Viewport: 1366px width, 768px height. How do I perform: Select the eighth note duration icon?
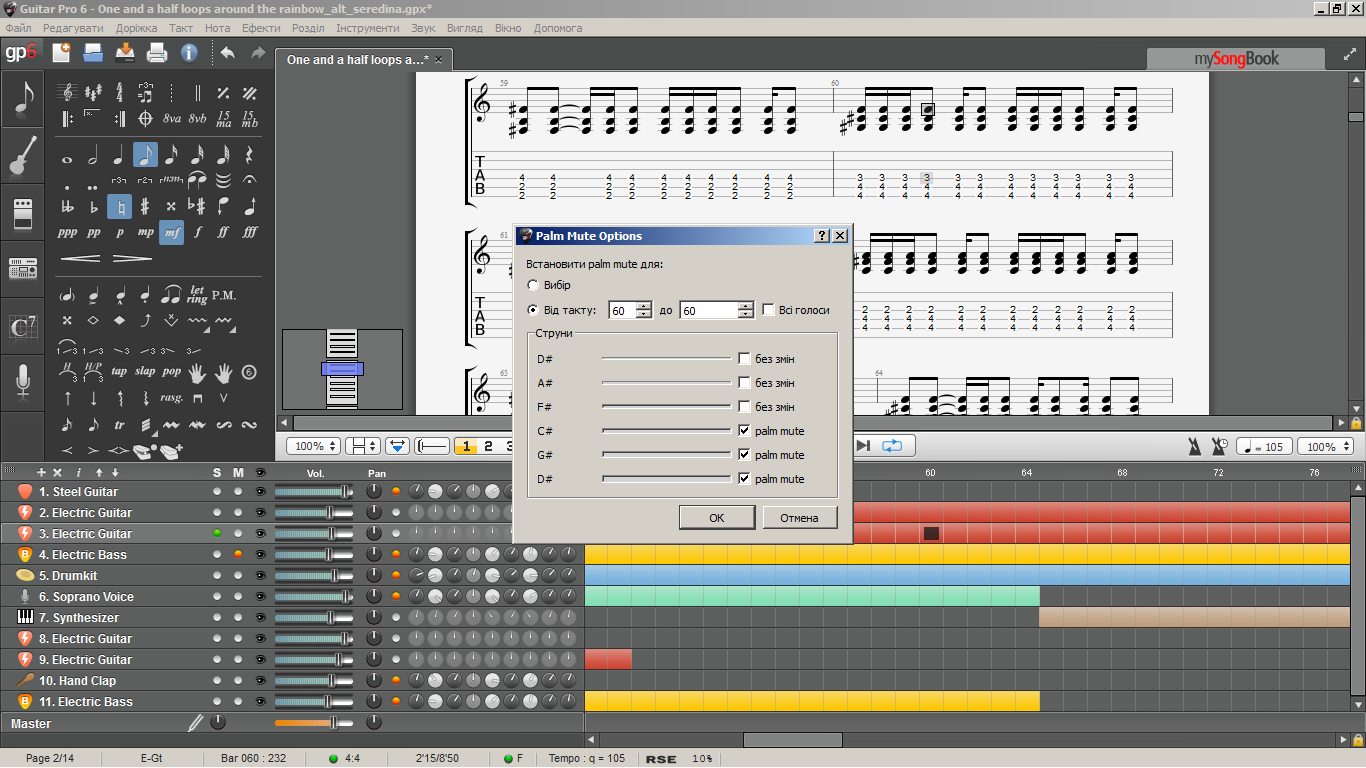click(x=145, y=155)
